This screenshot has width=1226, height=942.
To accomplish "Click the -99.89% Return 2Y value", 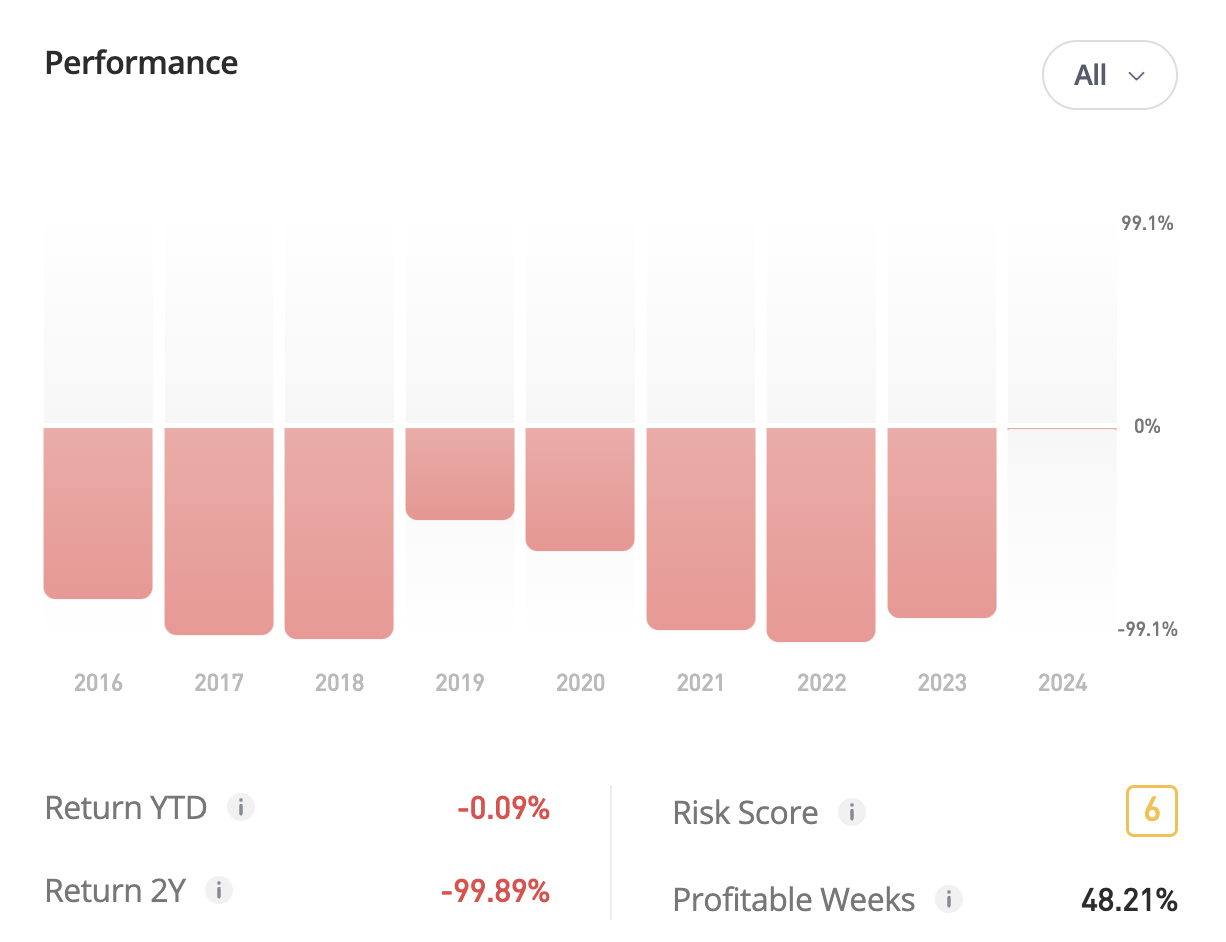I will tap(495, 891).
